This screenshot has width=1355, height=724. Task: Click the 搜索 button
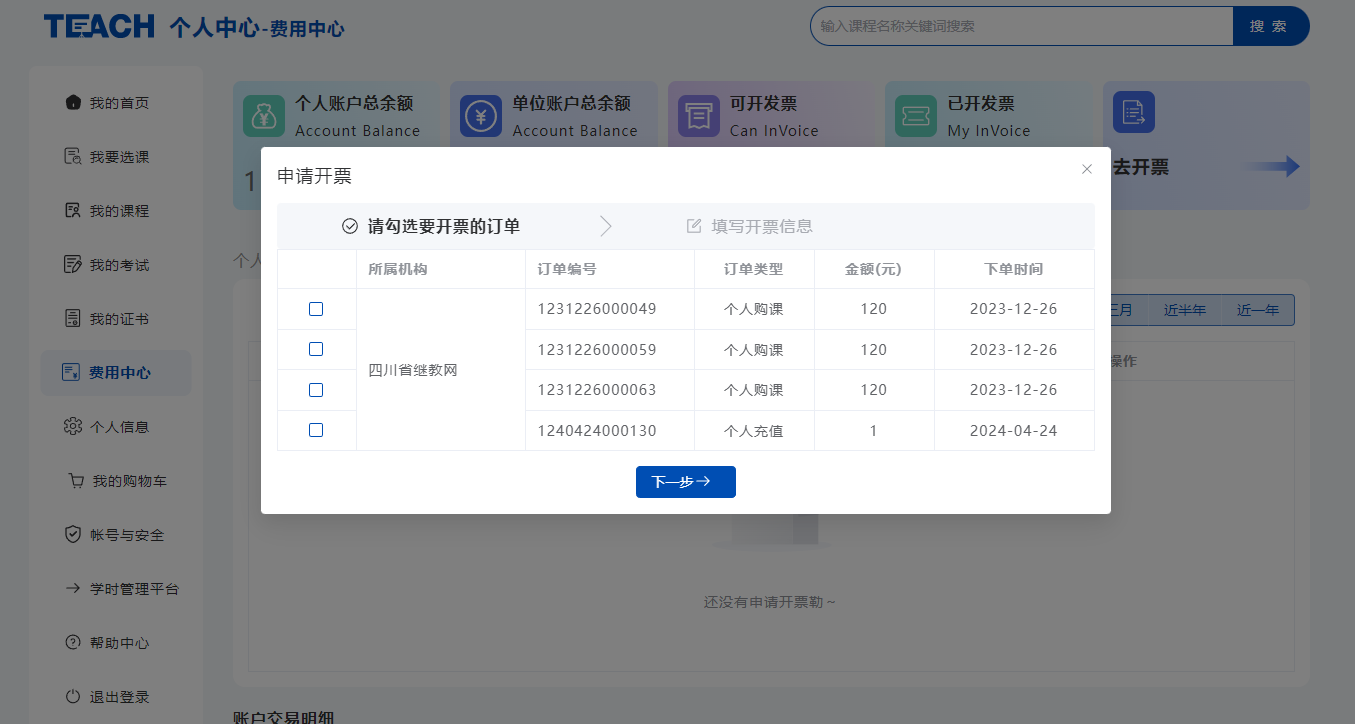tap(1270, 26)
